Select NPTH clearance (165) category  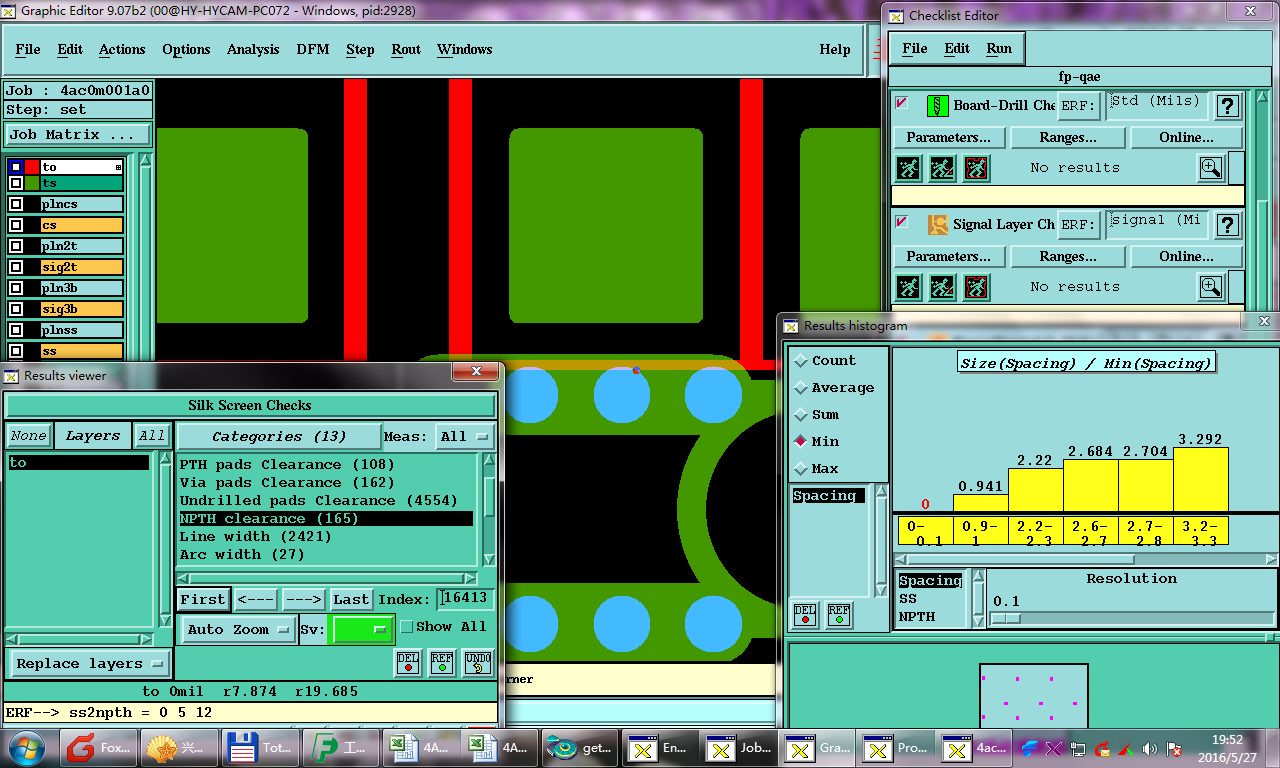(x=325, y=518)
